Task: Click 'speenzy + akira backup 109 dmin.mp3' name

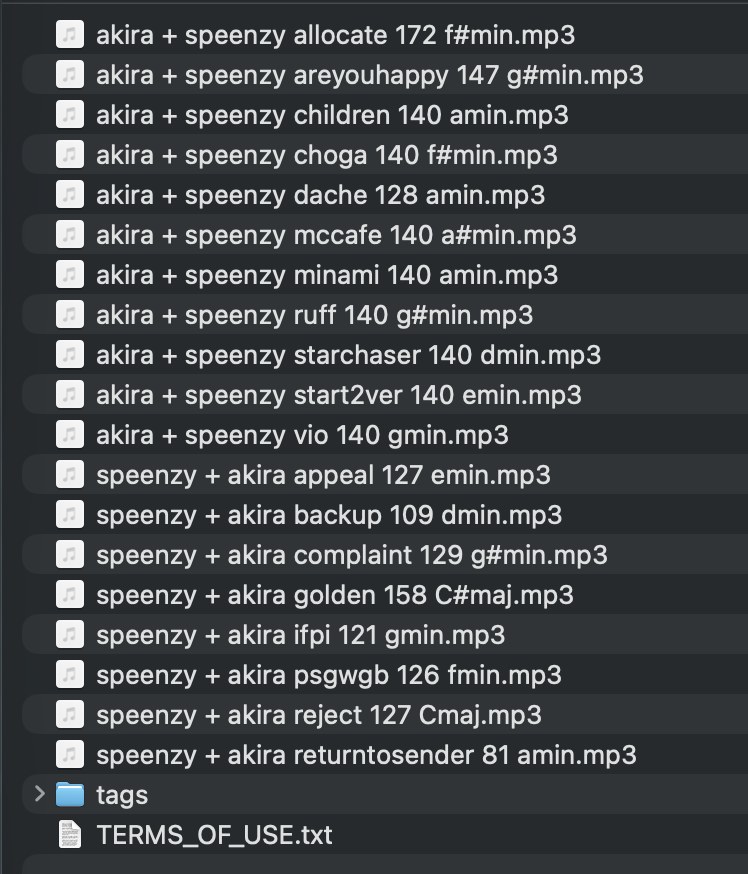Action: point(329,515)
